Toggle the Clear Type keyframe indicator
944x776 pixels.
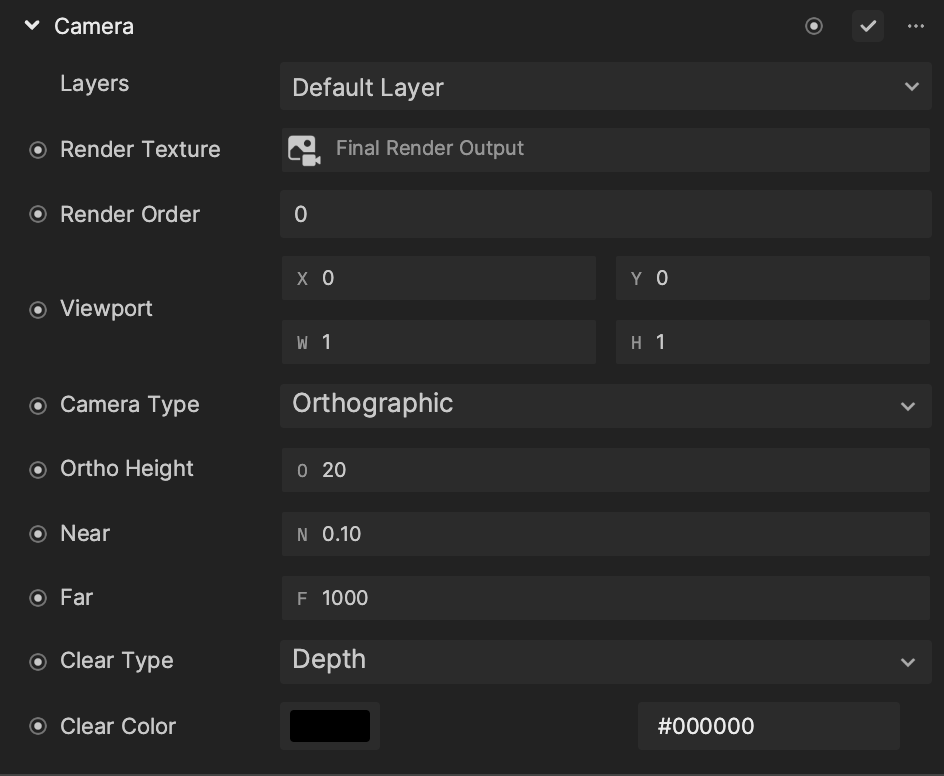click(x=38, y=662)
